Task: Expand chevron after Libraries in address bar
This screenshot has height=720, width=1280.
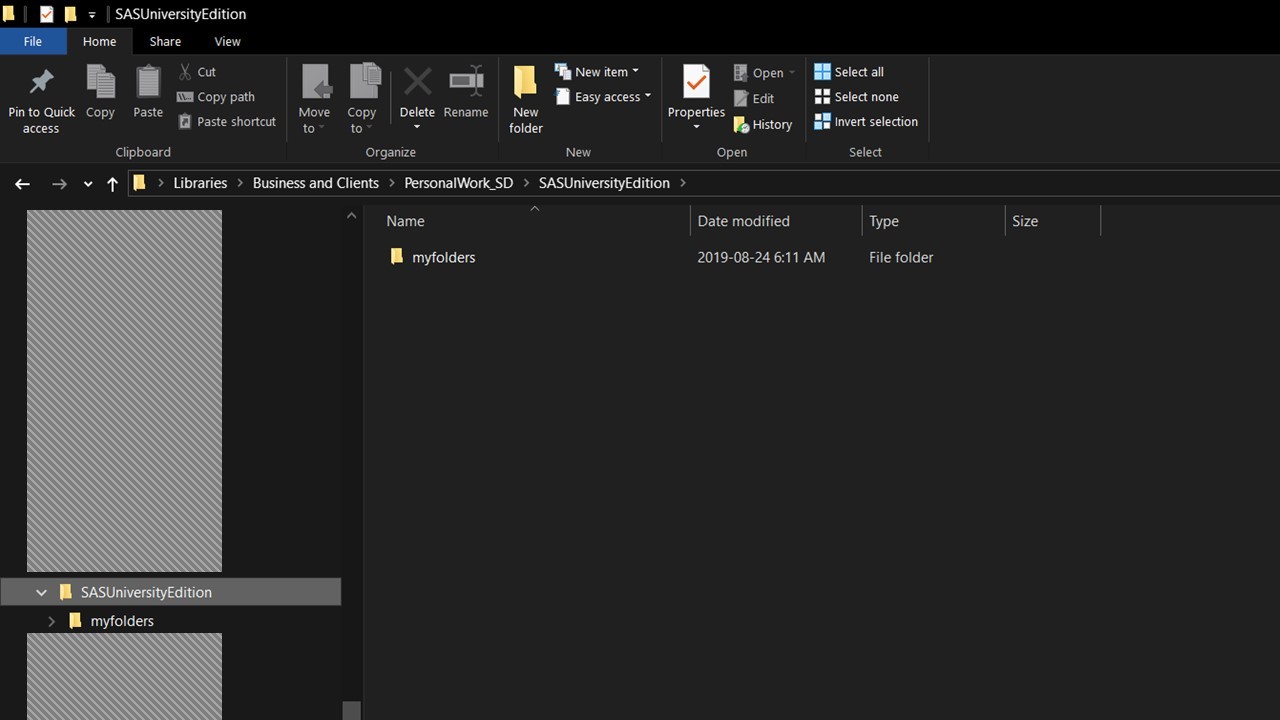Action: (240, 183)
